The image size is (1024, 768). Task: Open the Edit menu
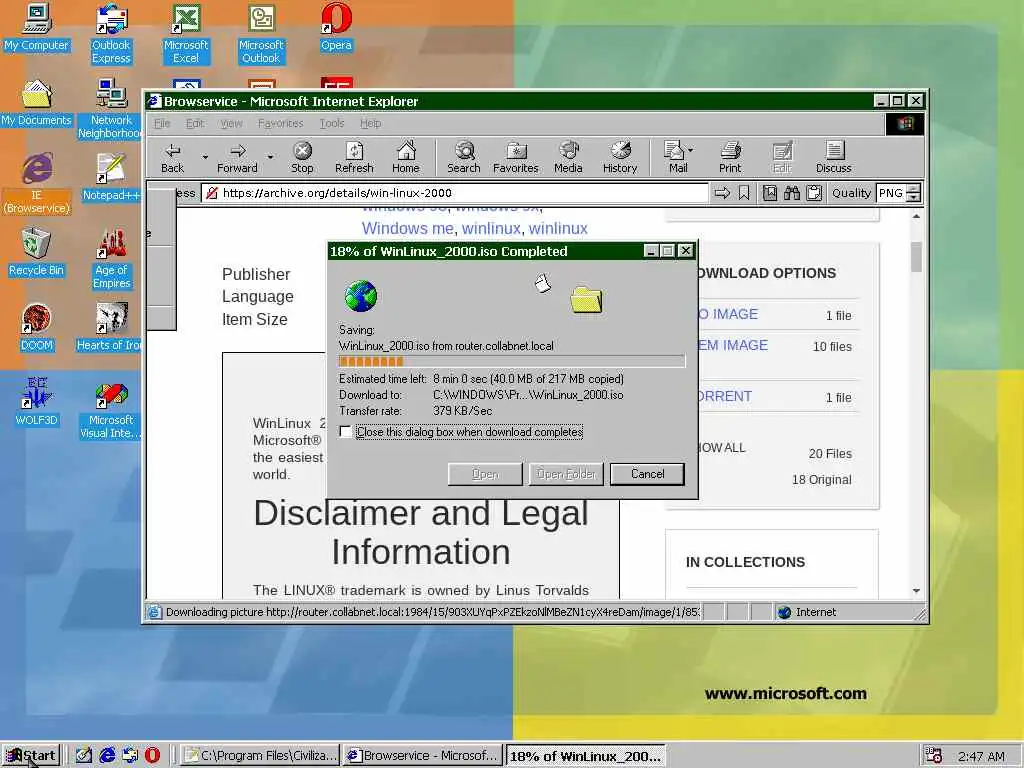(195, 123)
